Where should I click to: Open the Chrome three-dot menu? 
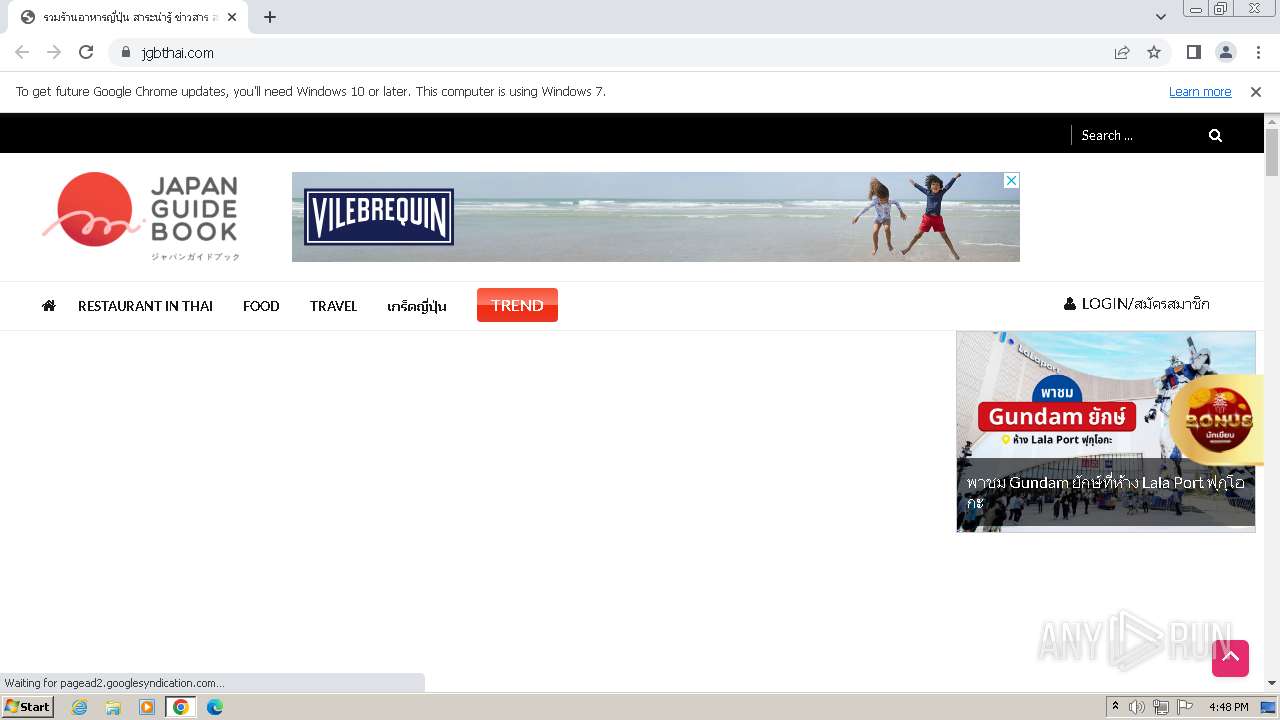(x=1258, y=52)
